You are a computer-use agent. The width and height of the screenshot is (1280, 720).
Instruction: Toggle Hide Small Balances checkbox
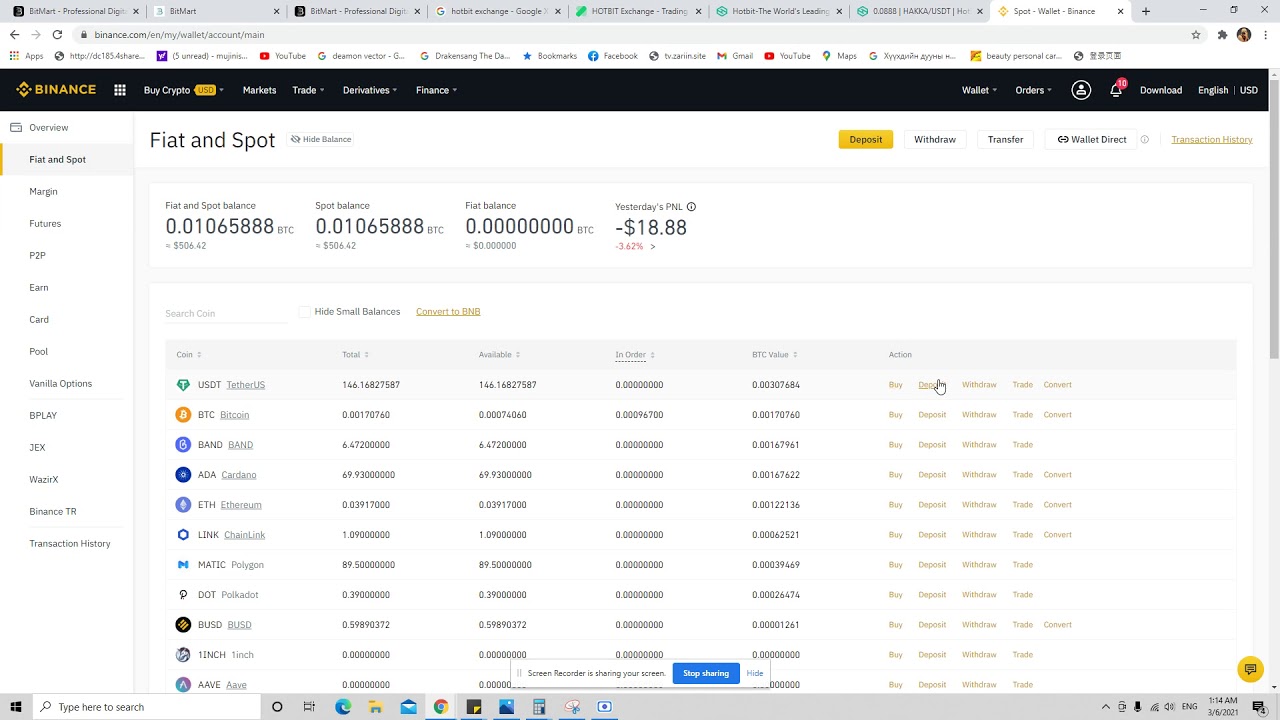click(305, 312)
